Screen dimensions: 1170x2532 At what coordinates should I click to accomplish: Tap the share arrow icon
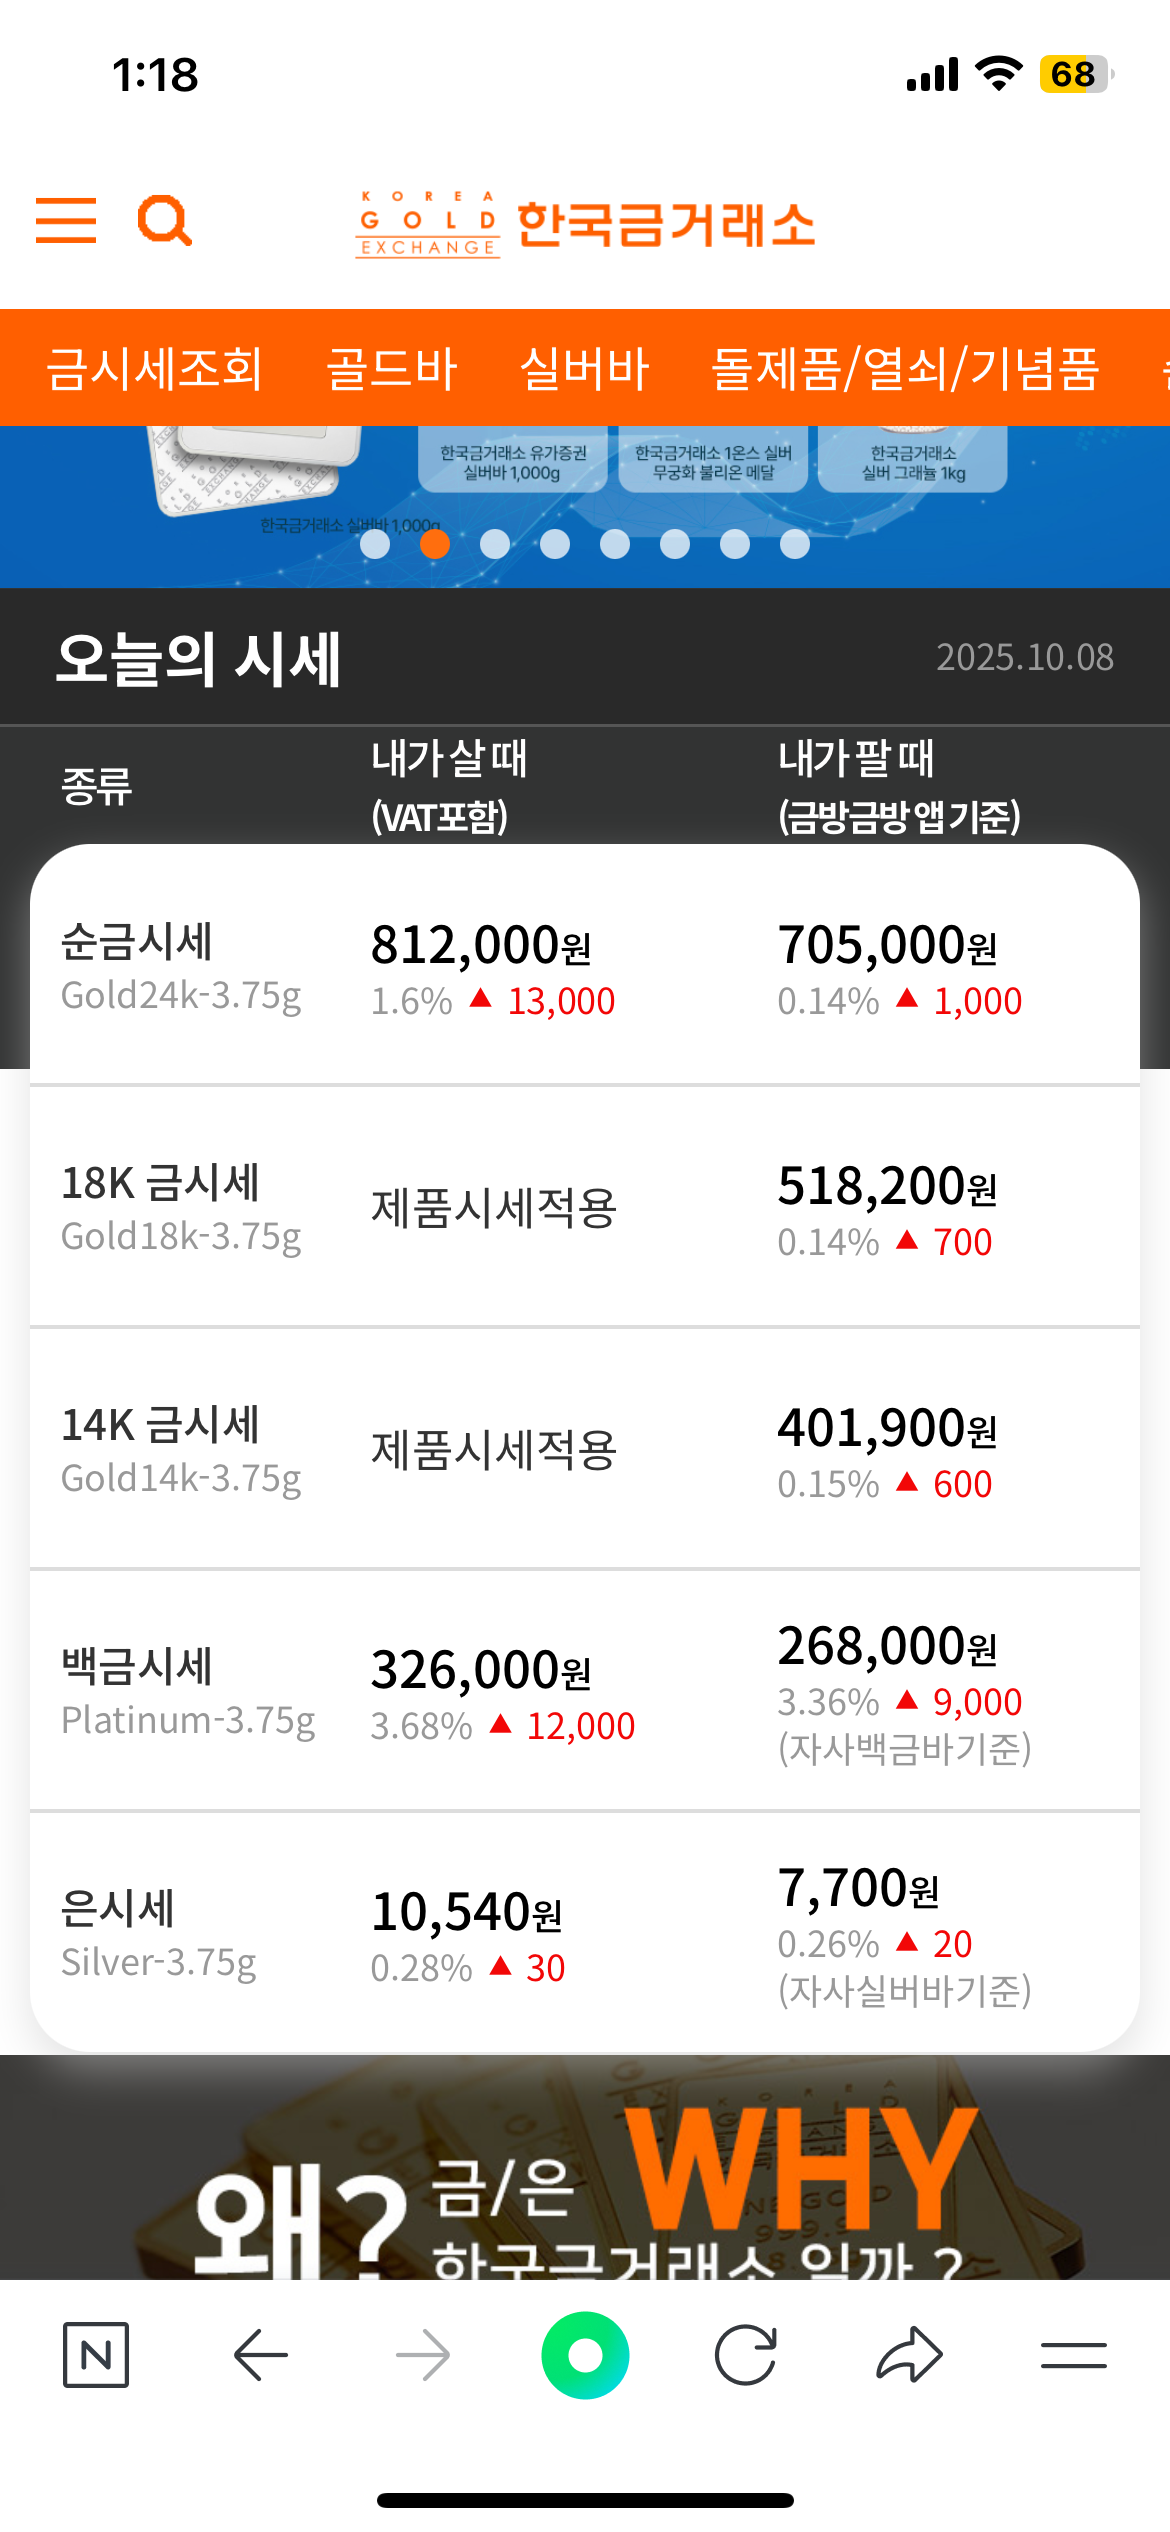[x=909, y=2355]
